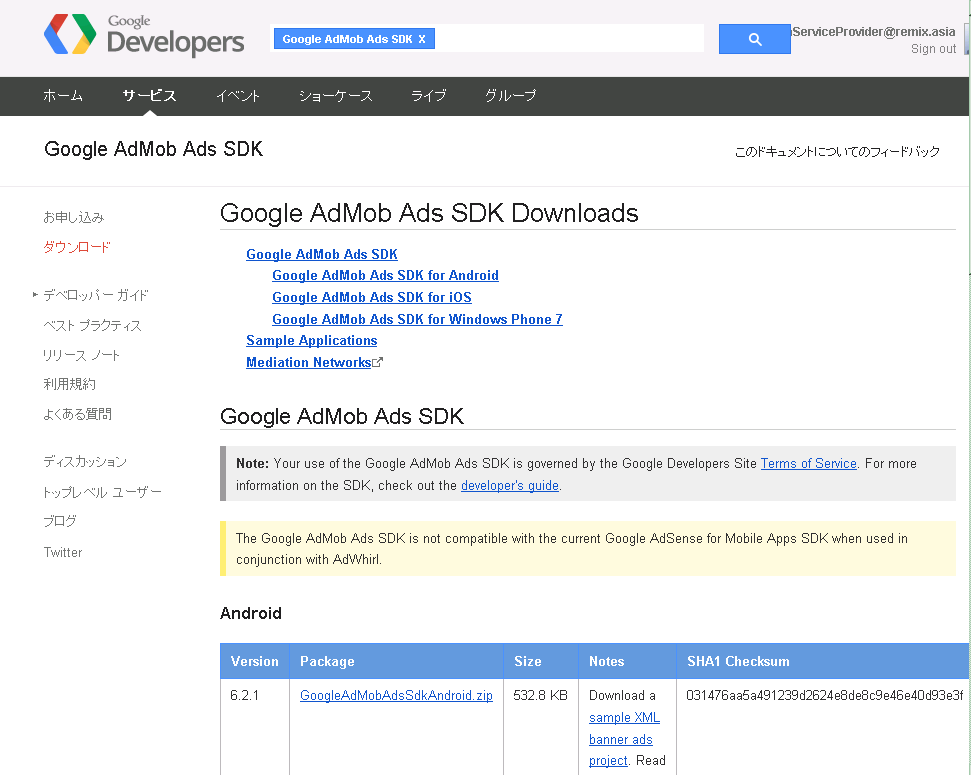Click the Google AdMob Ads SDK Downloads heading
This screenshot has width=971, height=775.
tap(429, 212)
